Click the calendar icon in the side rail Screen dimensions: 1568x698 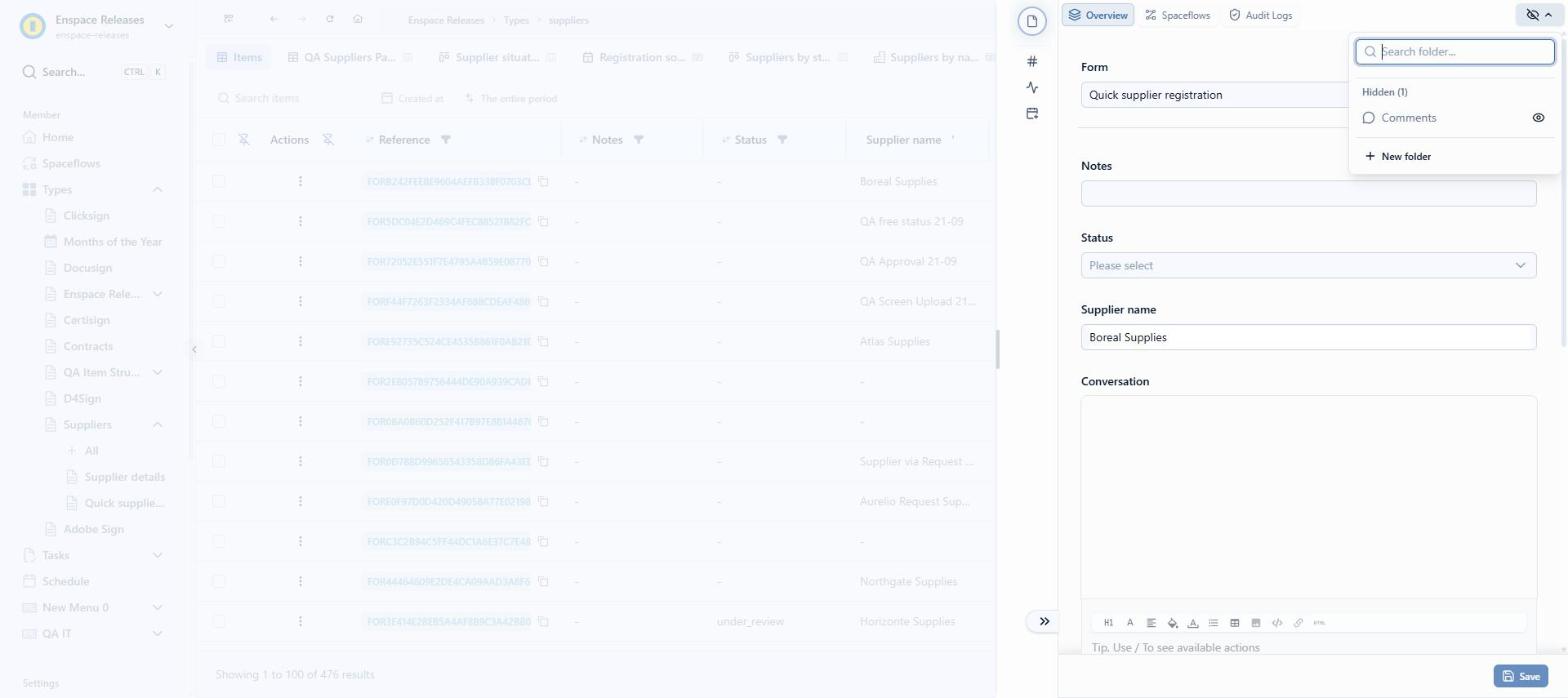pyautogui.click(x=1032, y=114)
